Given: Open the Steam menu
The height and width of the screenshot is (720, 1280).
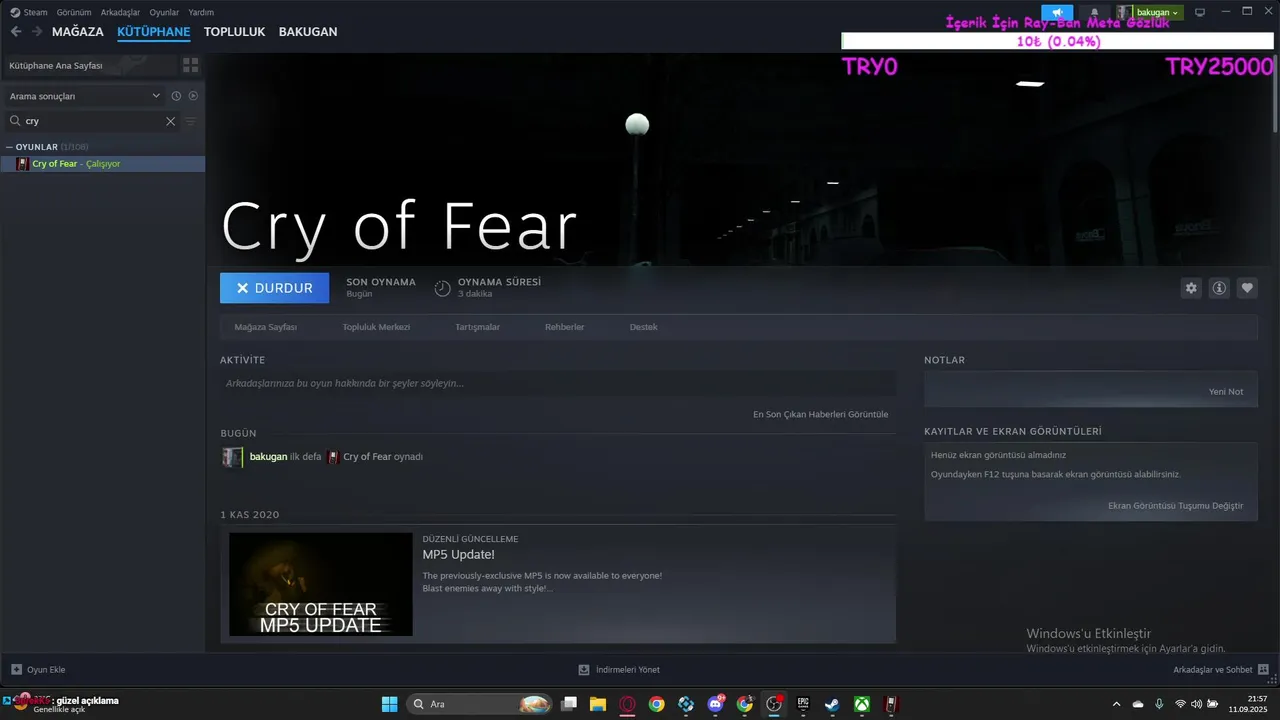Looking at the screenshot, I should (x=29, y=12).
